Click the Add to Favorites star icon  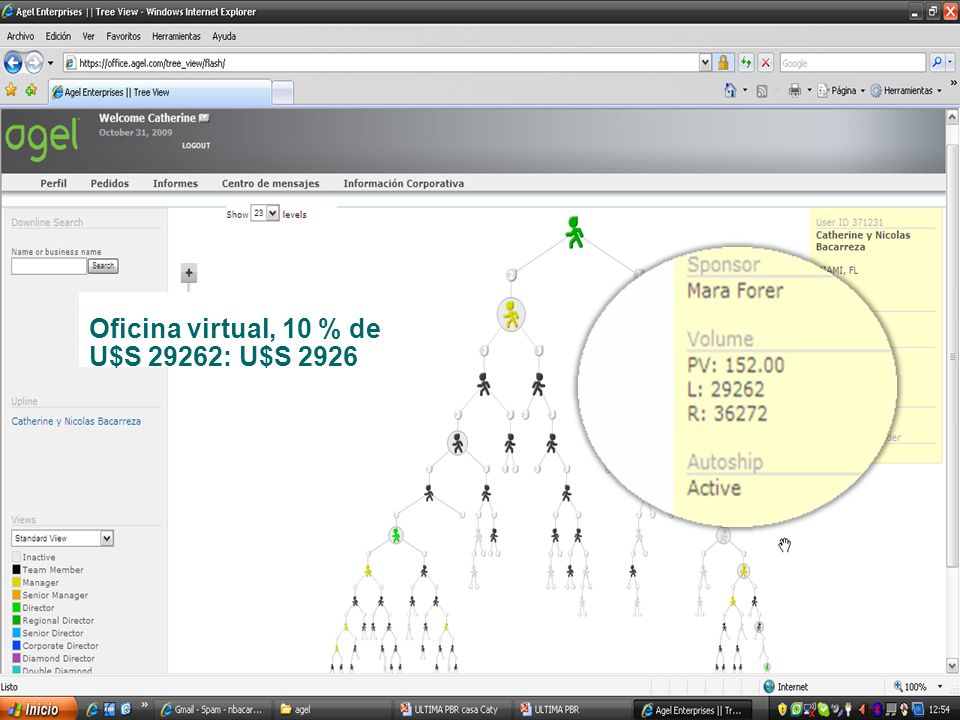coord(31,91)
